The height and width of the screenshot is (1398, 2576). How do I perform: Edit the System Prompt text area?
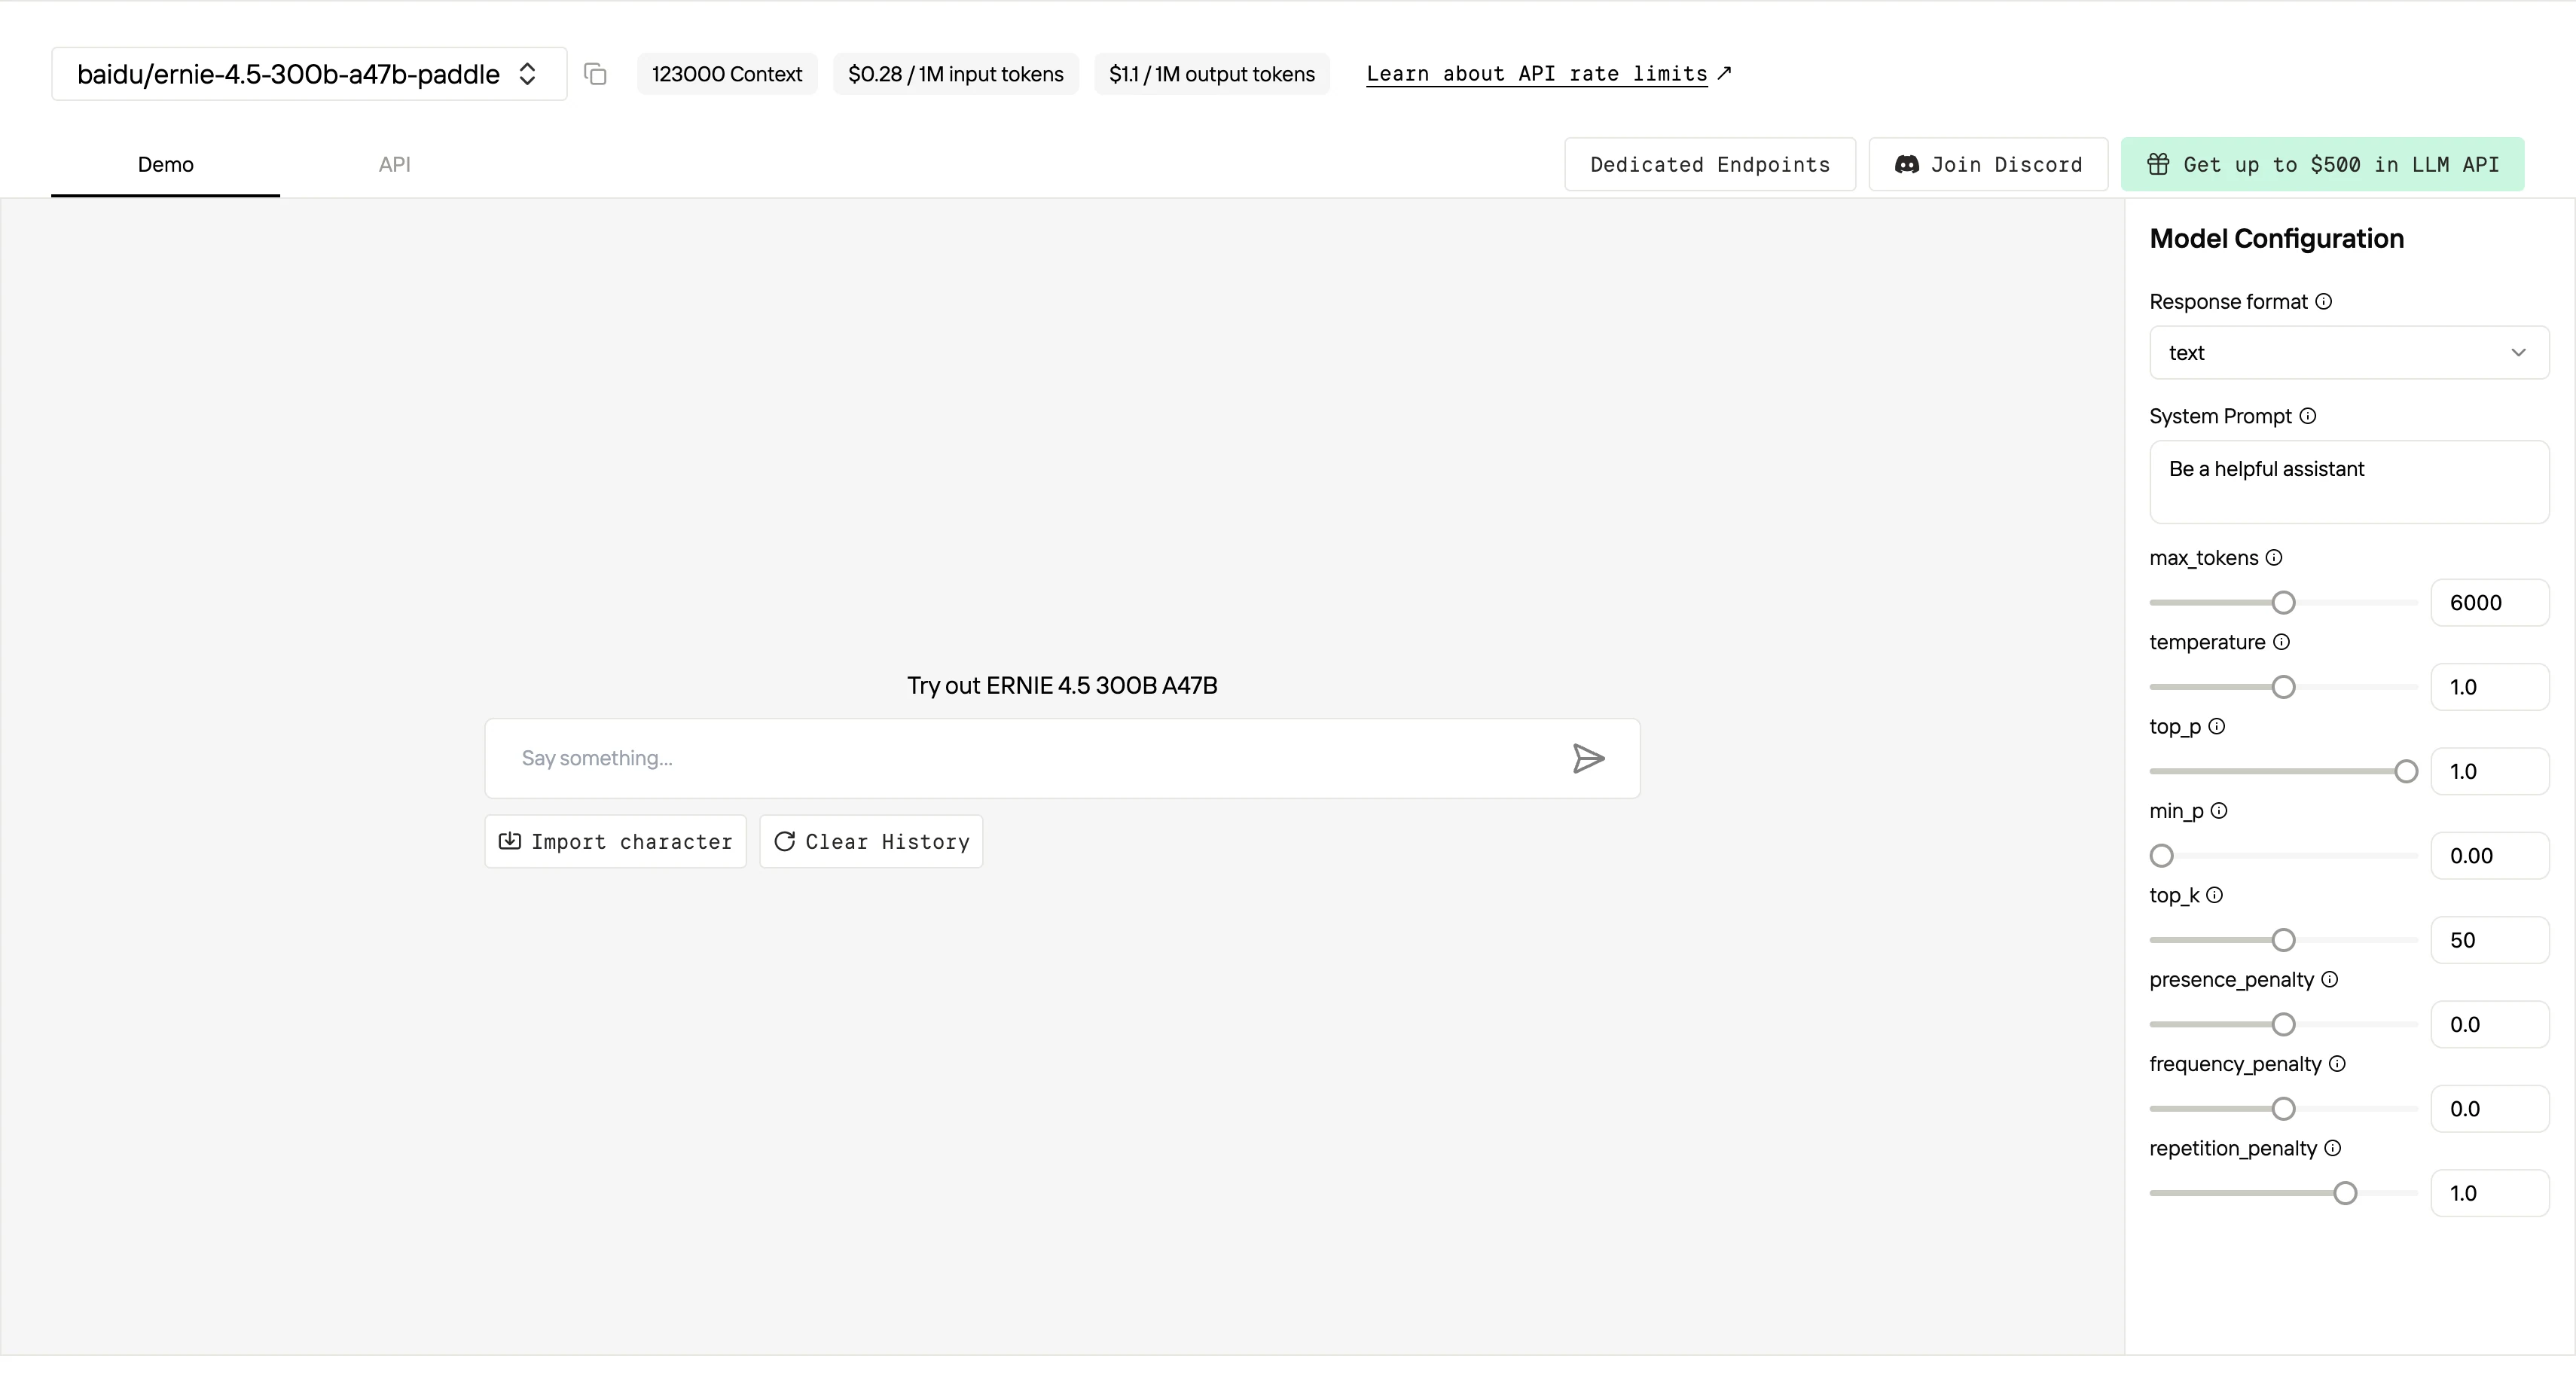point(2349,482)
